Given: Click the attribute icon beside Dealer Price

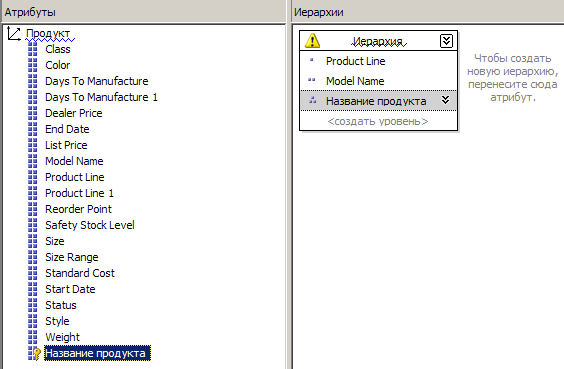Looking at the screenshot, I should (33, 113).
